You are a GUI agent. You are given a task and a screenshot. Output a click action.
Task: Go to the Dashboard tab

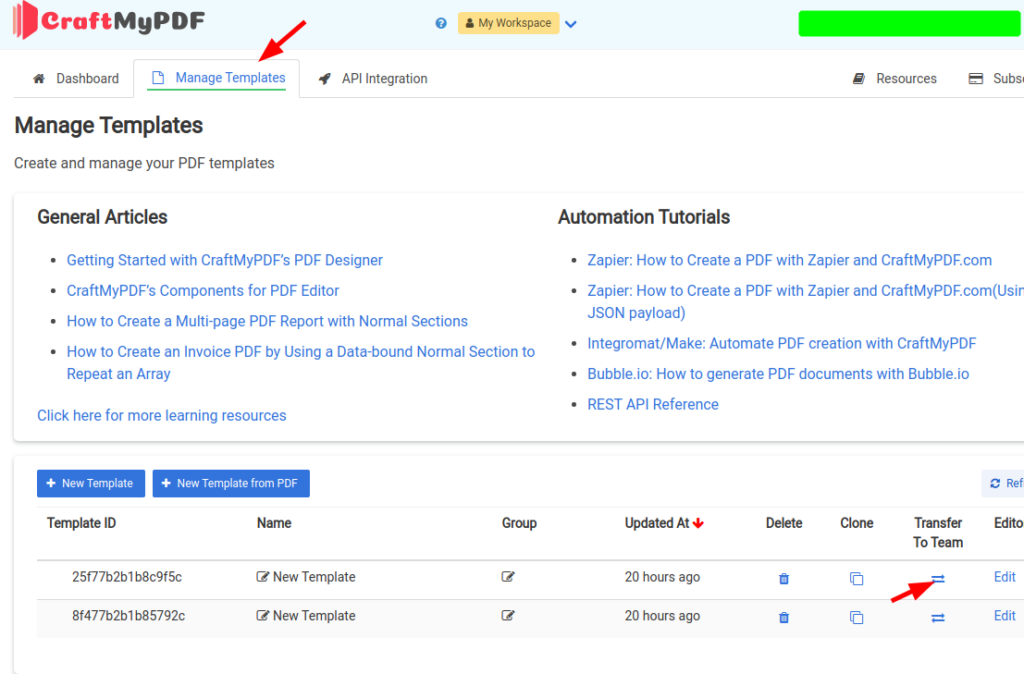pyautogui.click(x=76, y=78)
